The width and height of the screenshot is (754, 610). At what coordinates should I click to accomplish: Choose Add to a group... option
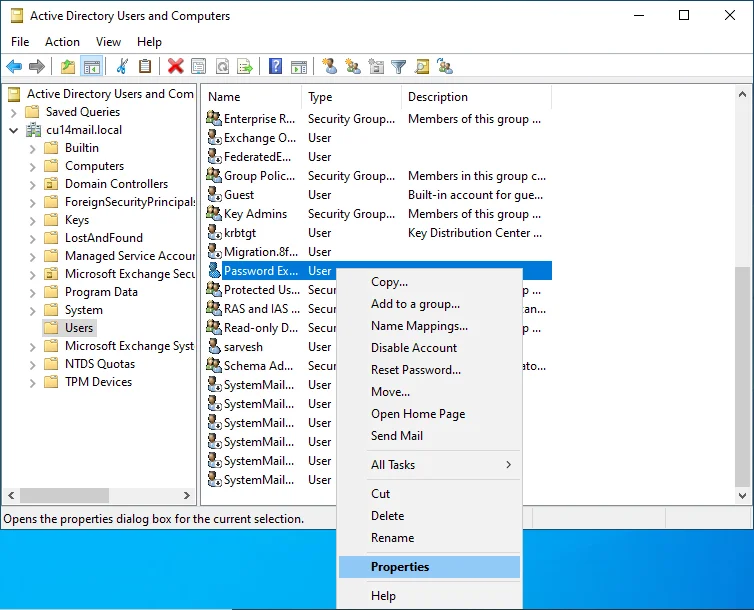point(429,304)
